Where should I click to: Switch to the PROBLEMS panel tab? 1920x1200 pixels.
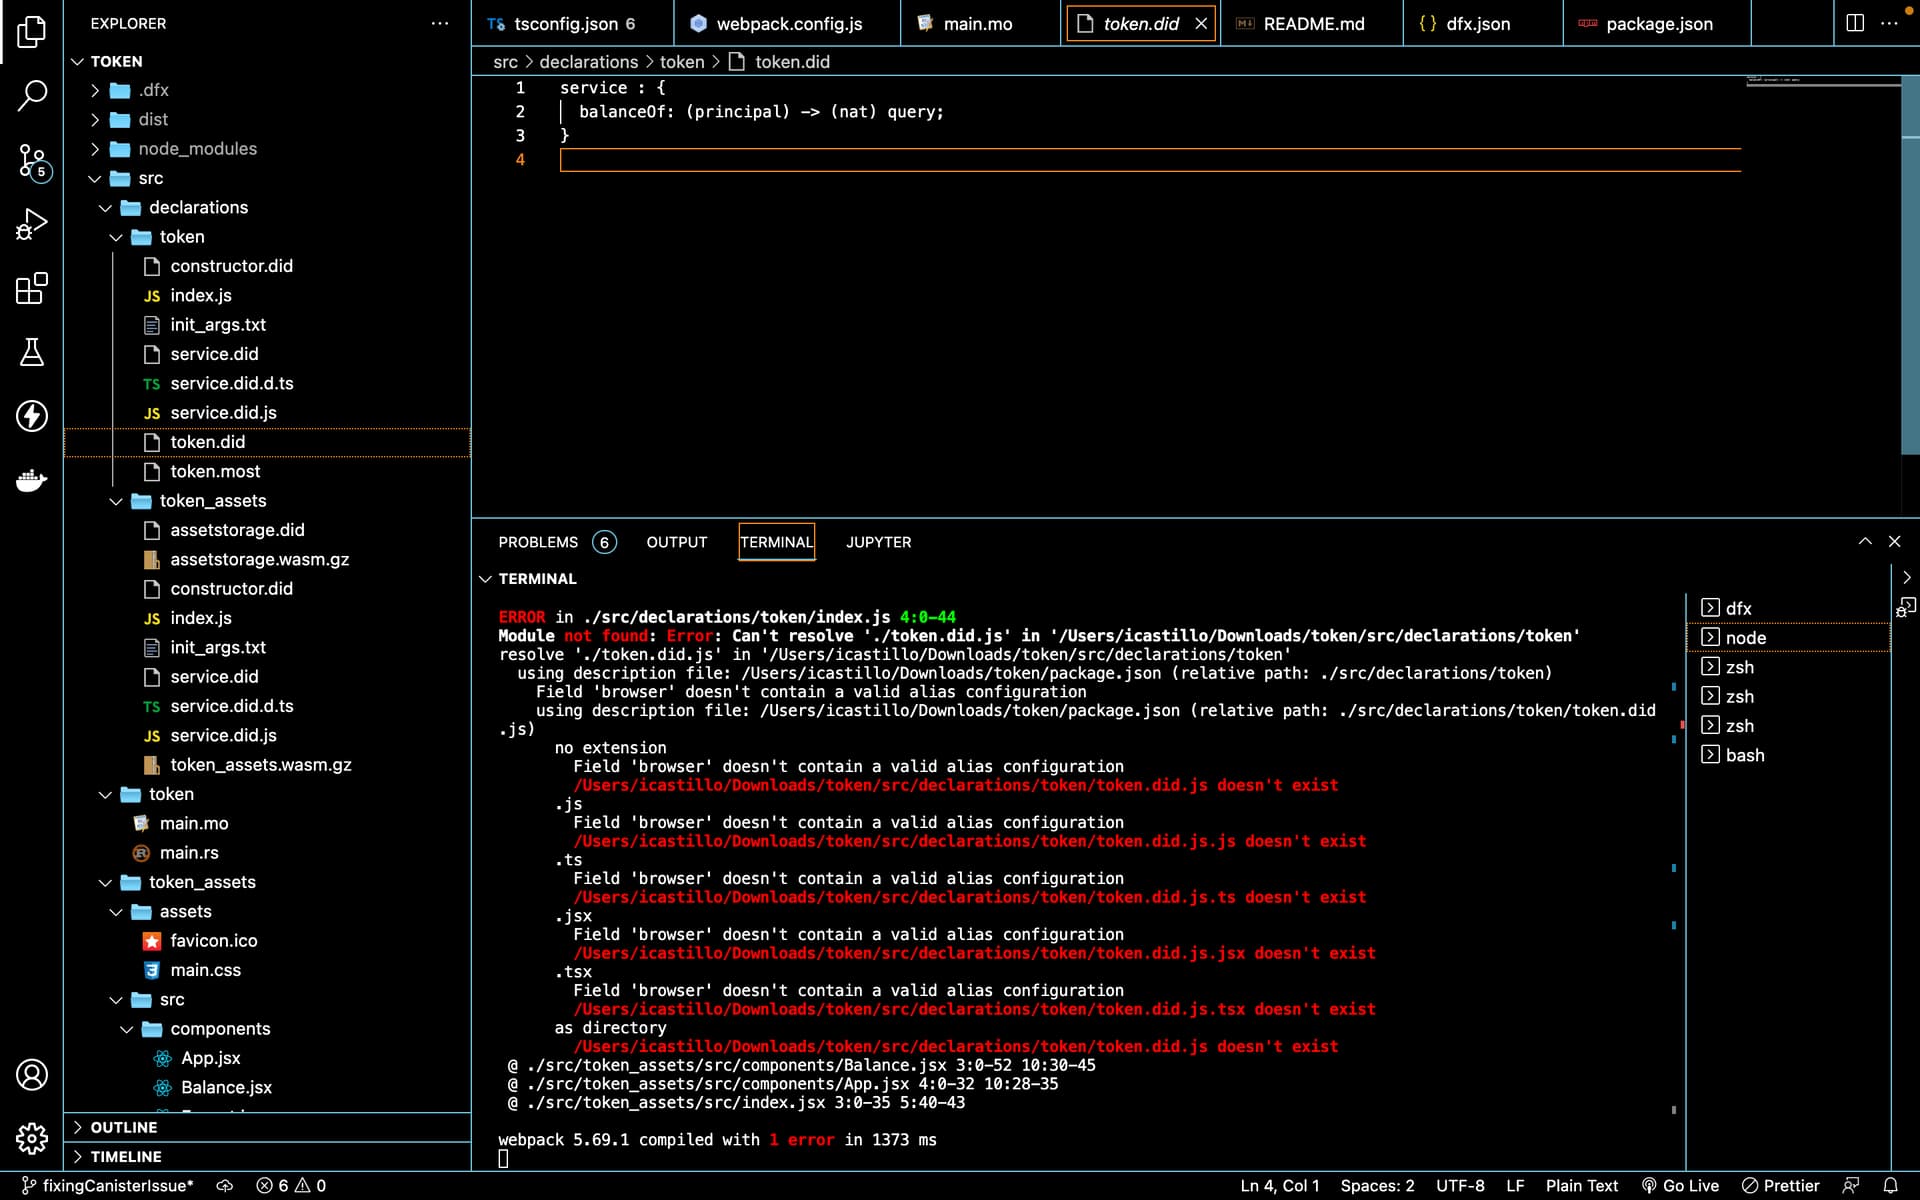[x=538, y=542]
